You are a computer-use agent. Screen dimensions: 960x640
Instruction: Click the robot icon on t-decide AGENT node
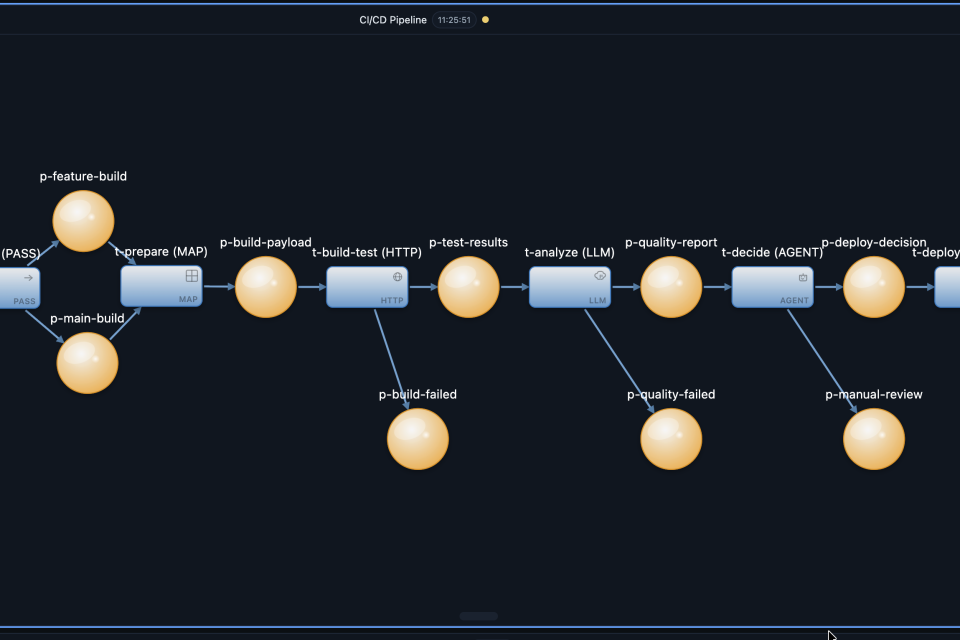(x=802, y=277)
